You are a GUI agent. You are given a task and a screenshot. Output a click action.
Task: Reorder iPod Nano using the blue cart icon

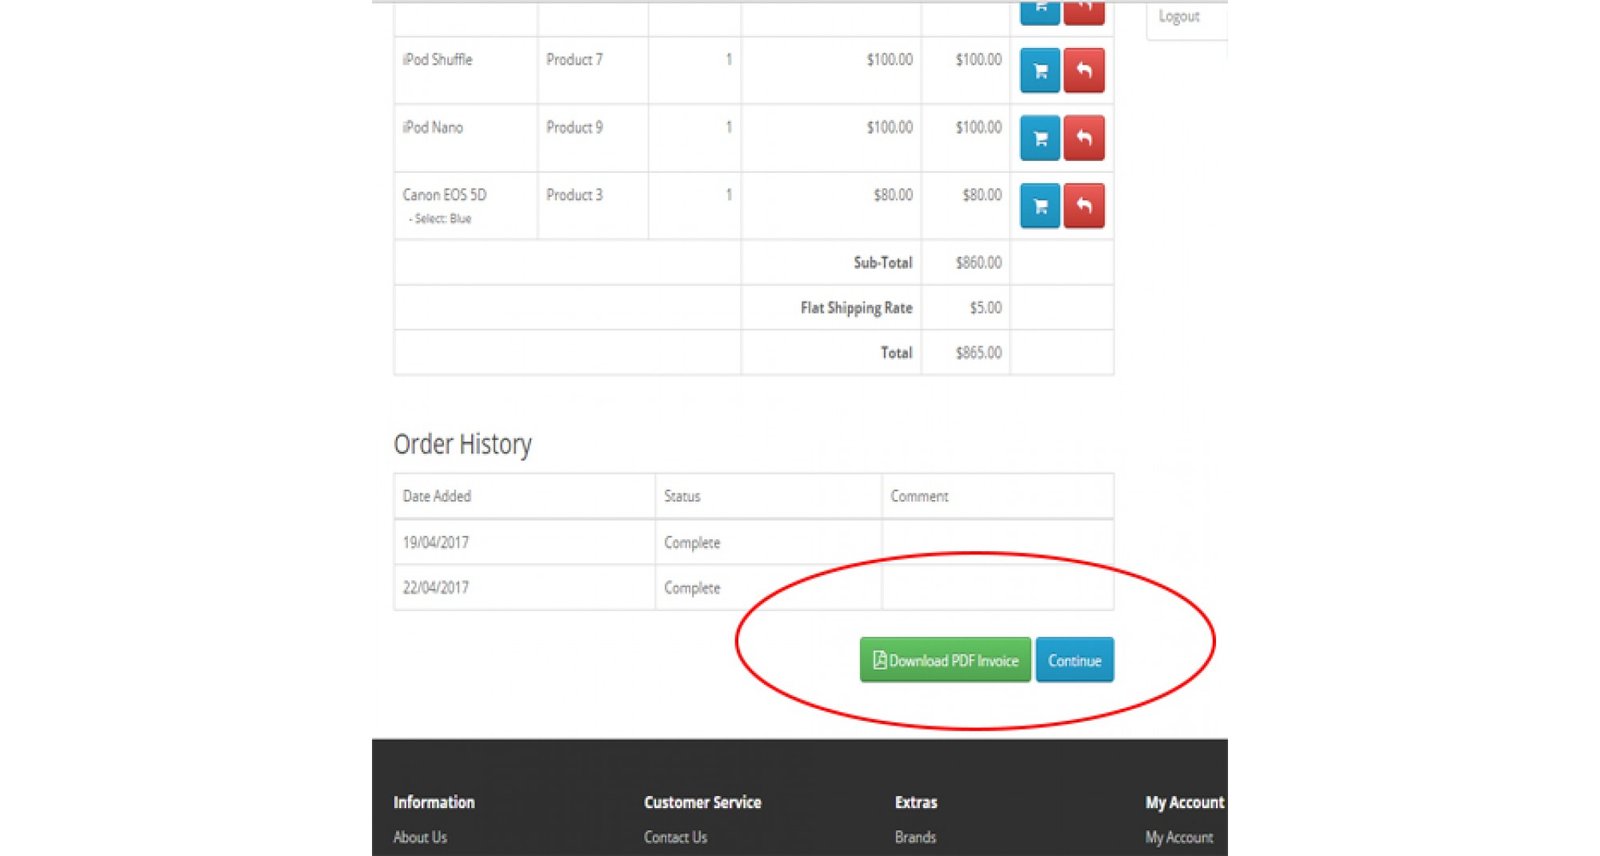point(1039,139)
